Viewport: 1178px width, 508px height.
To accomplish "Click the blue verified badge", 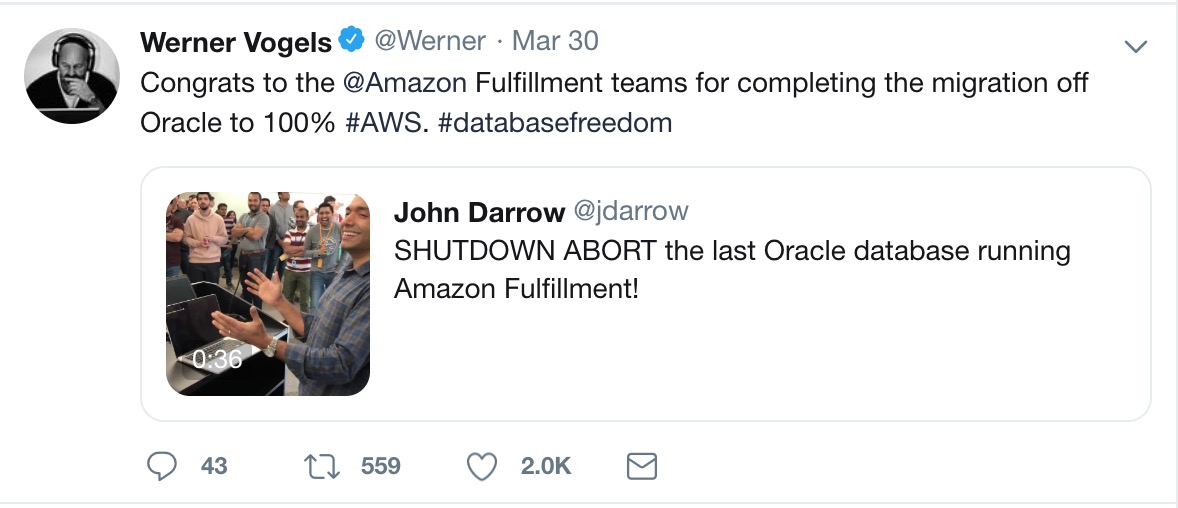I will (x=350, y=41).
